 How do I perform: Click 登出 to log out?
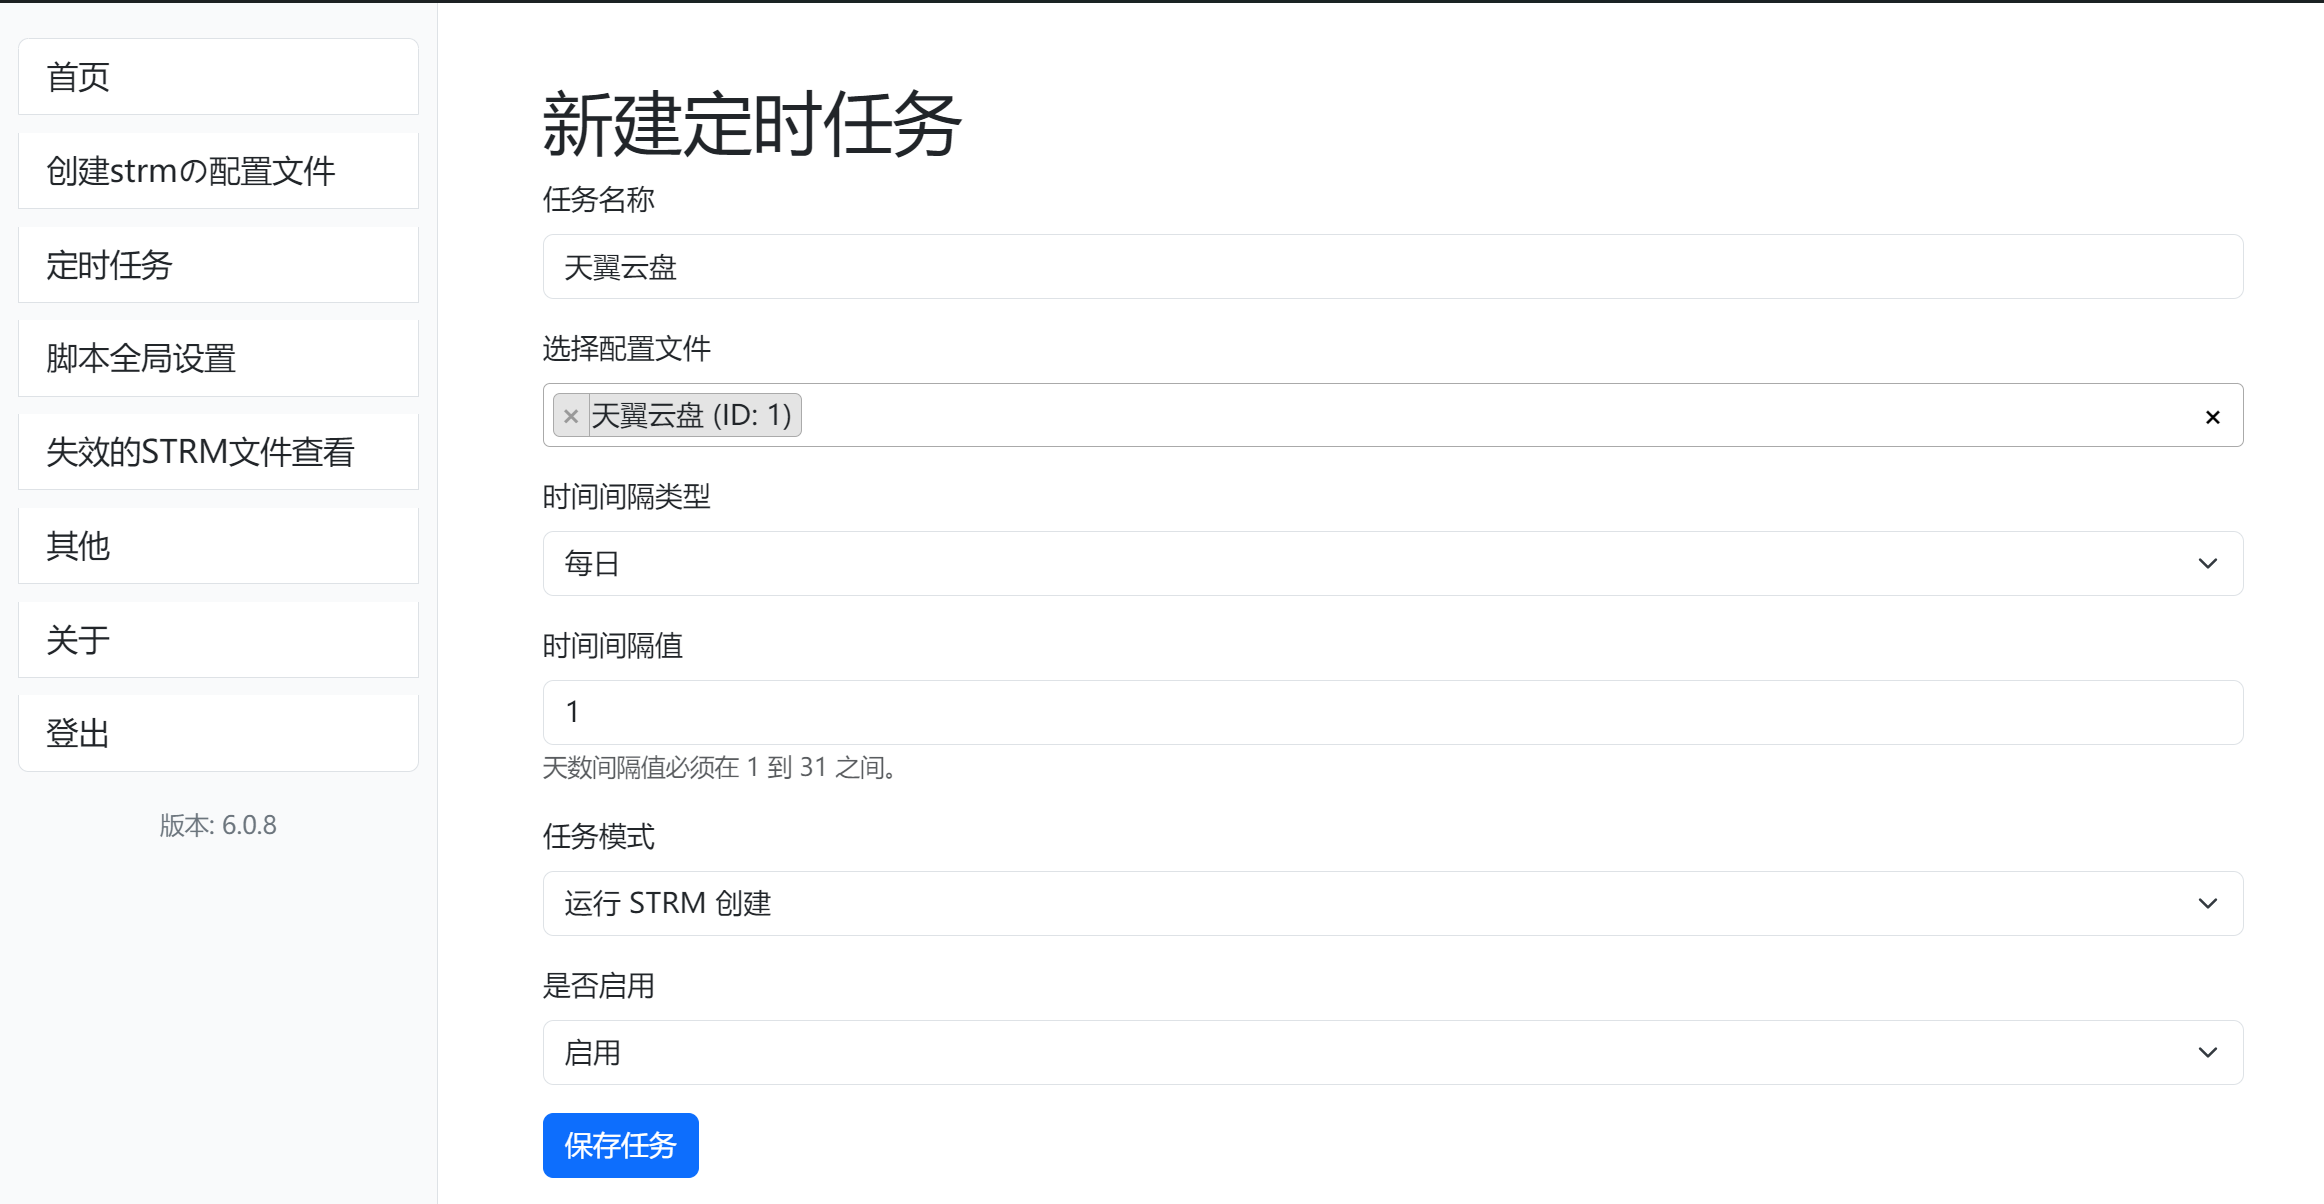(x=218, y=733)
